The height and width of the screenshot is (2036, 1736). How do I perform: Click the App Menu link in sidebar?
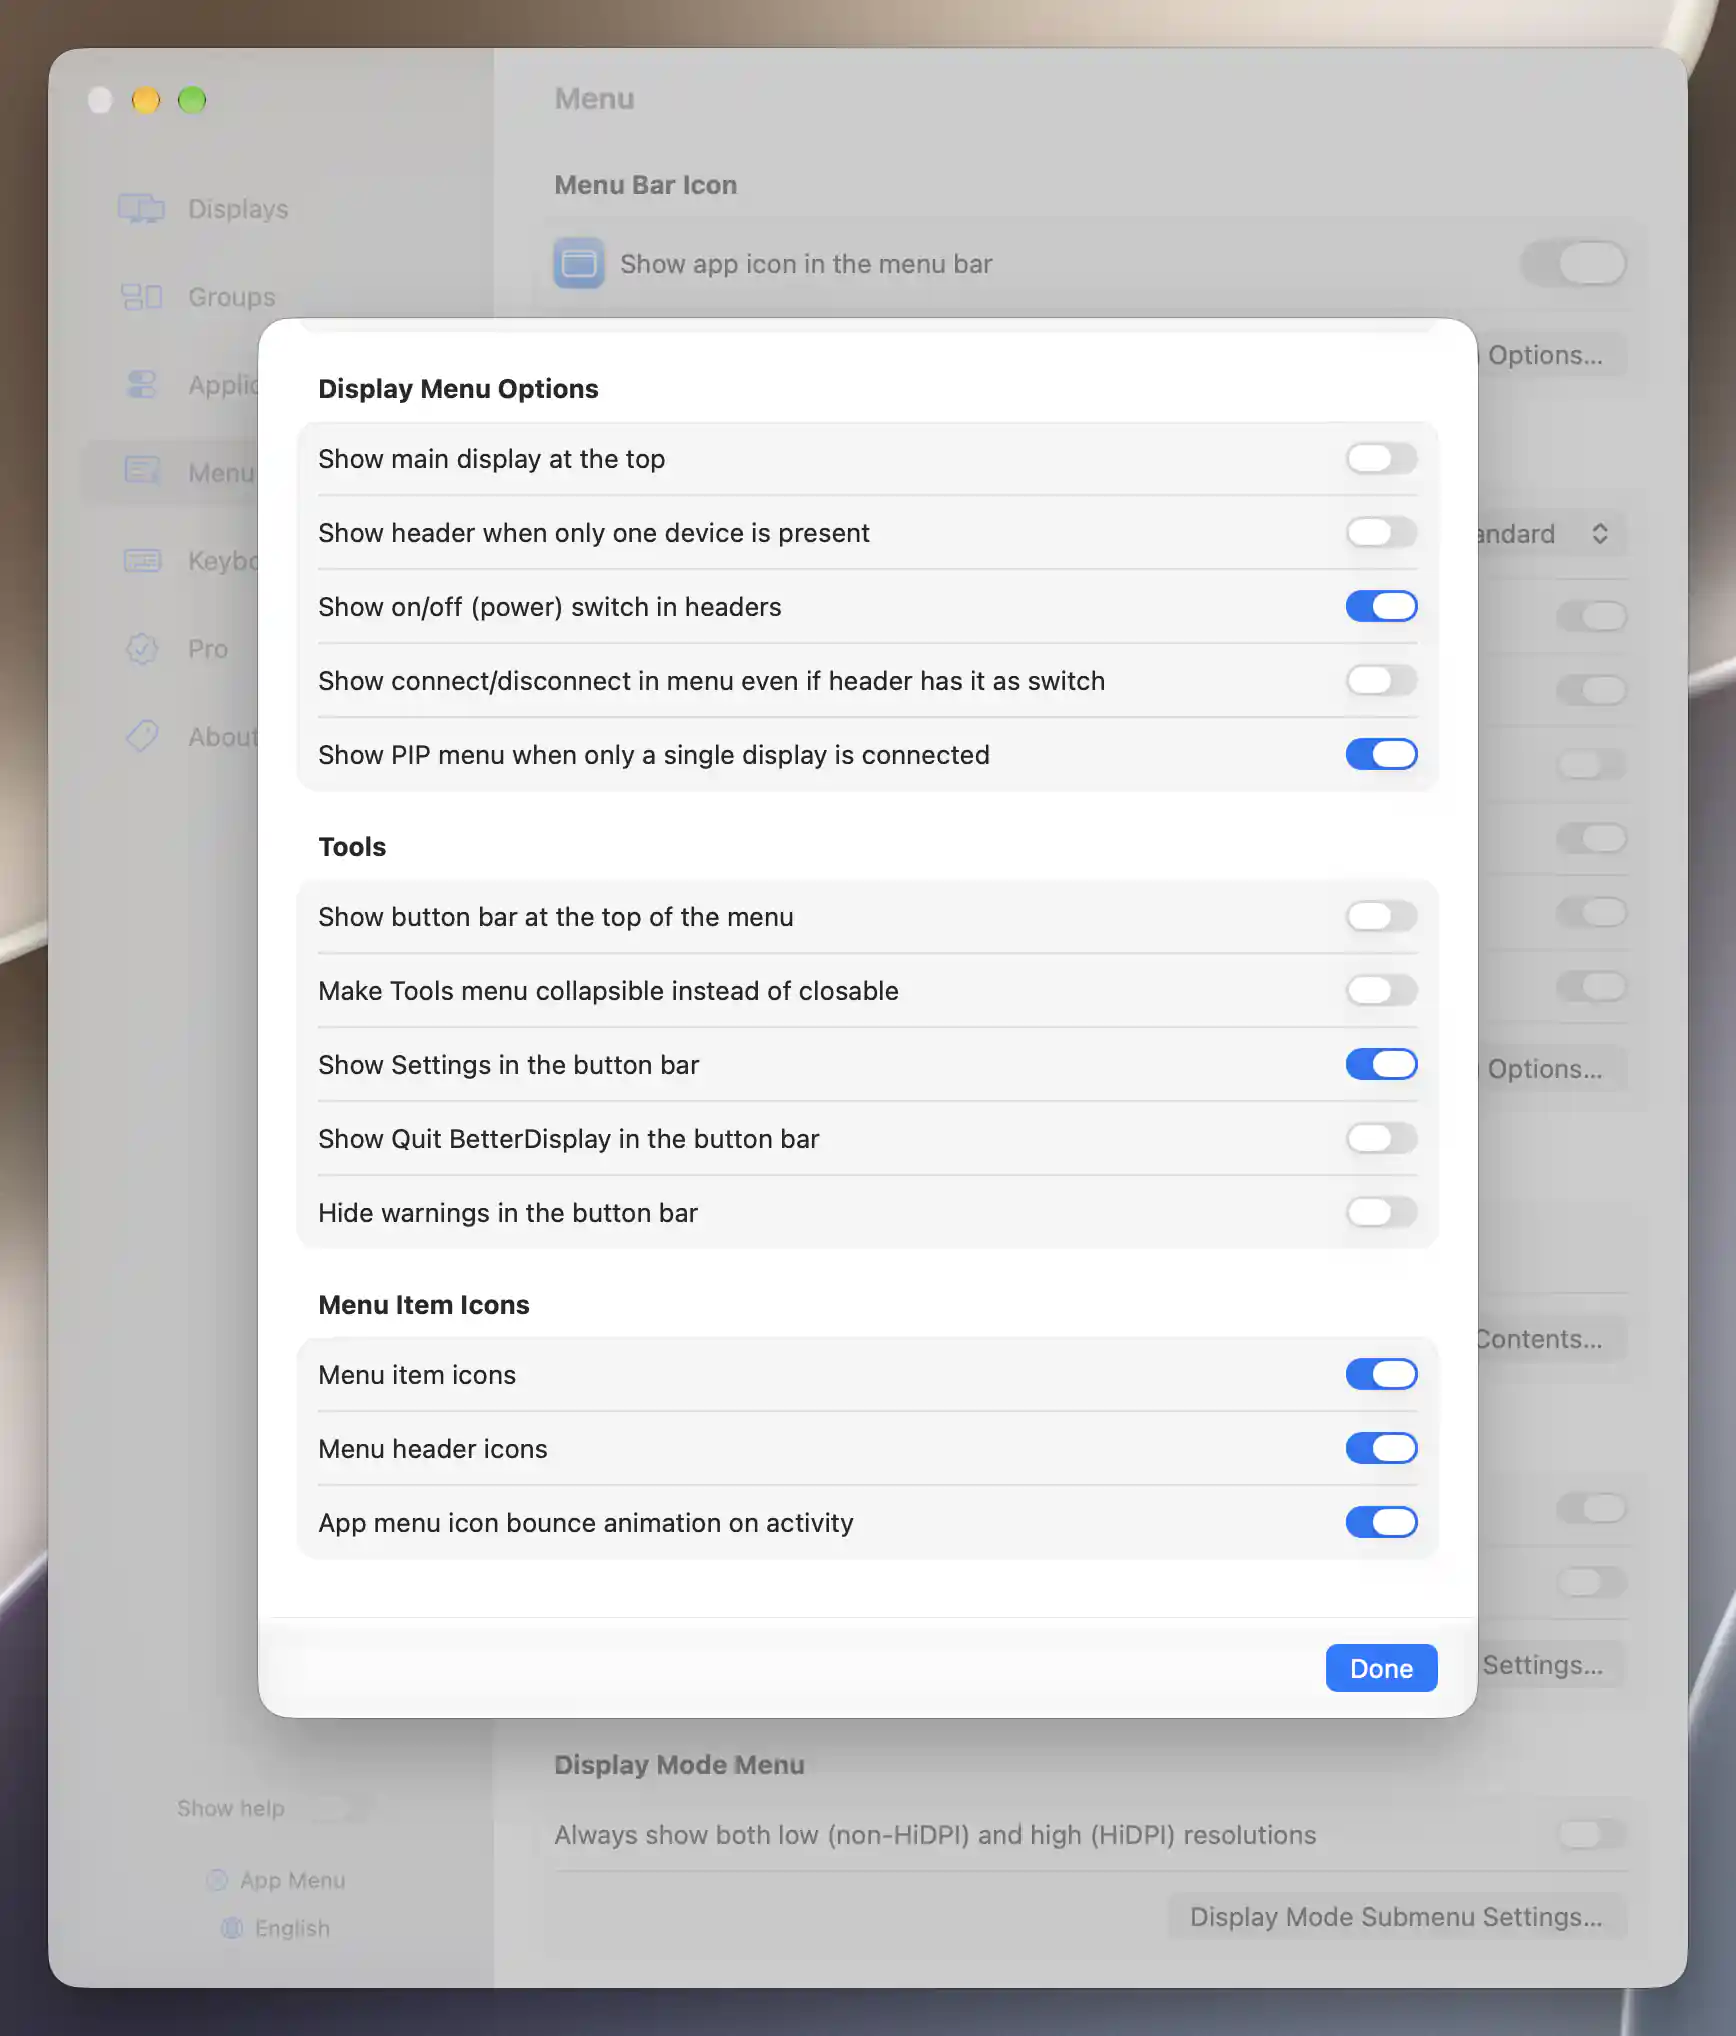pos(293,1880)
